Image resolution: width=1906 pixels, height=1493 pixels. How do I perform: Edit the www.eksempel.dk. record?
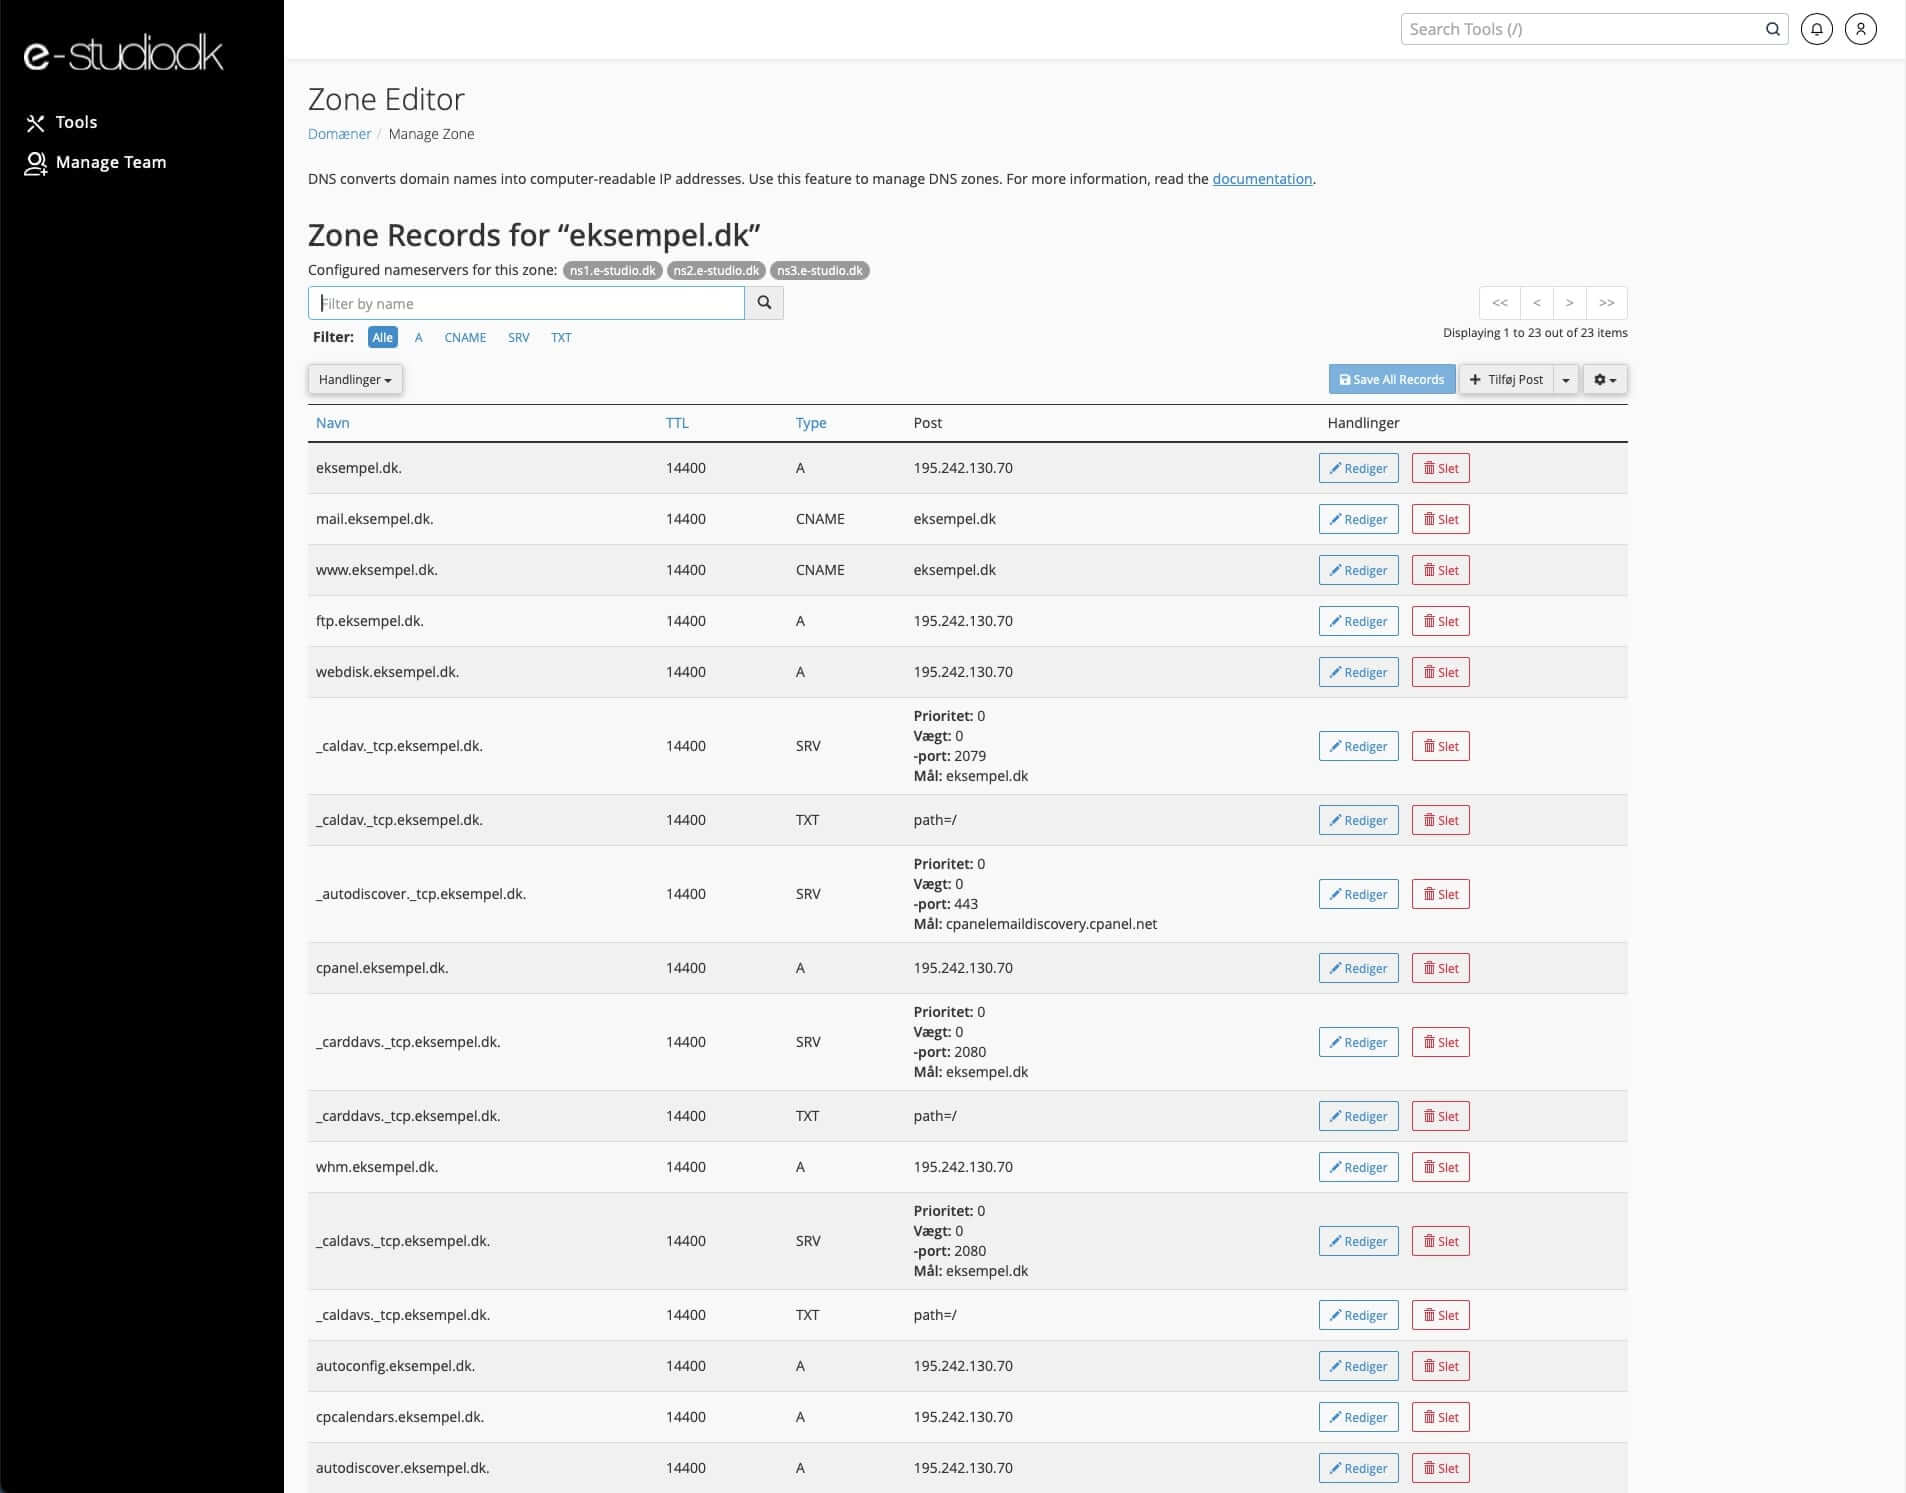1358,570
